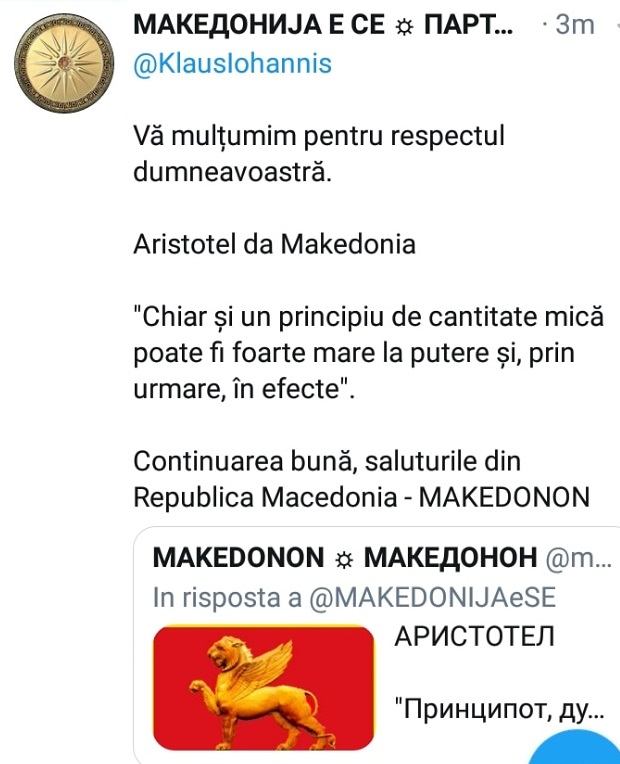Expand the truncated 'Принципот, ду...' quoted text

499,709
